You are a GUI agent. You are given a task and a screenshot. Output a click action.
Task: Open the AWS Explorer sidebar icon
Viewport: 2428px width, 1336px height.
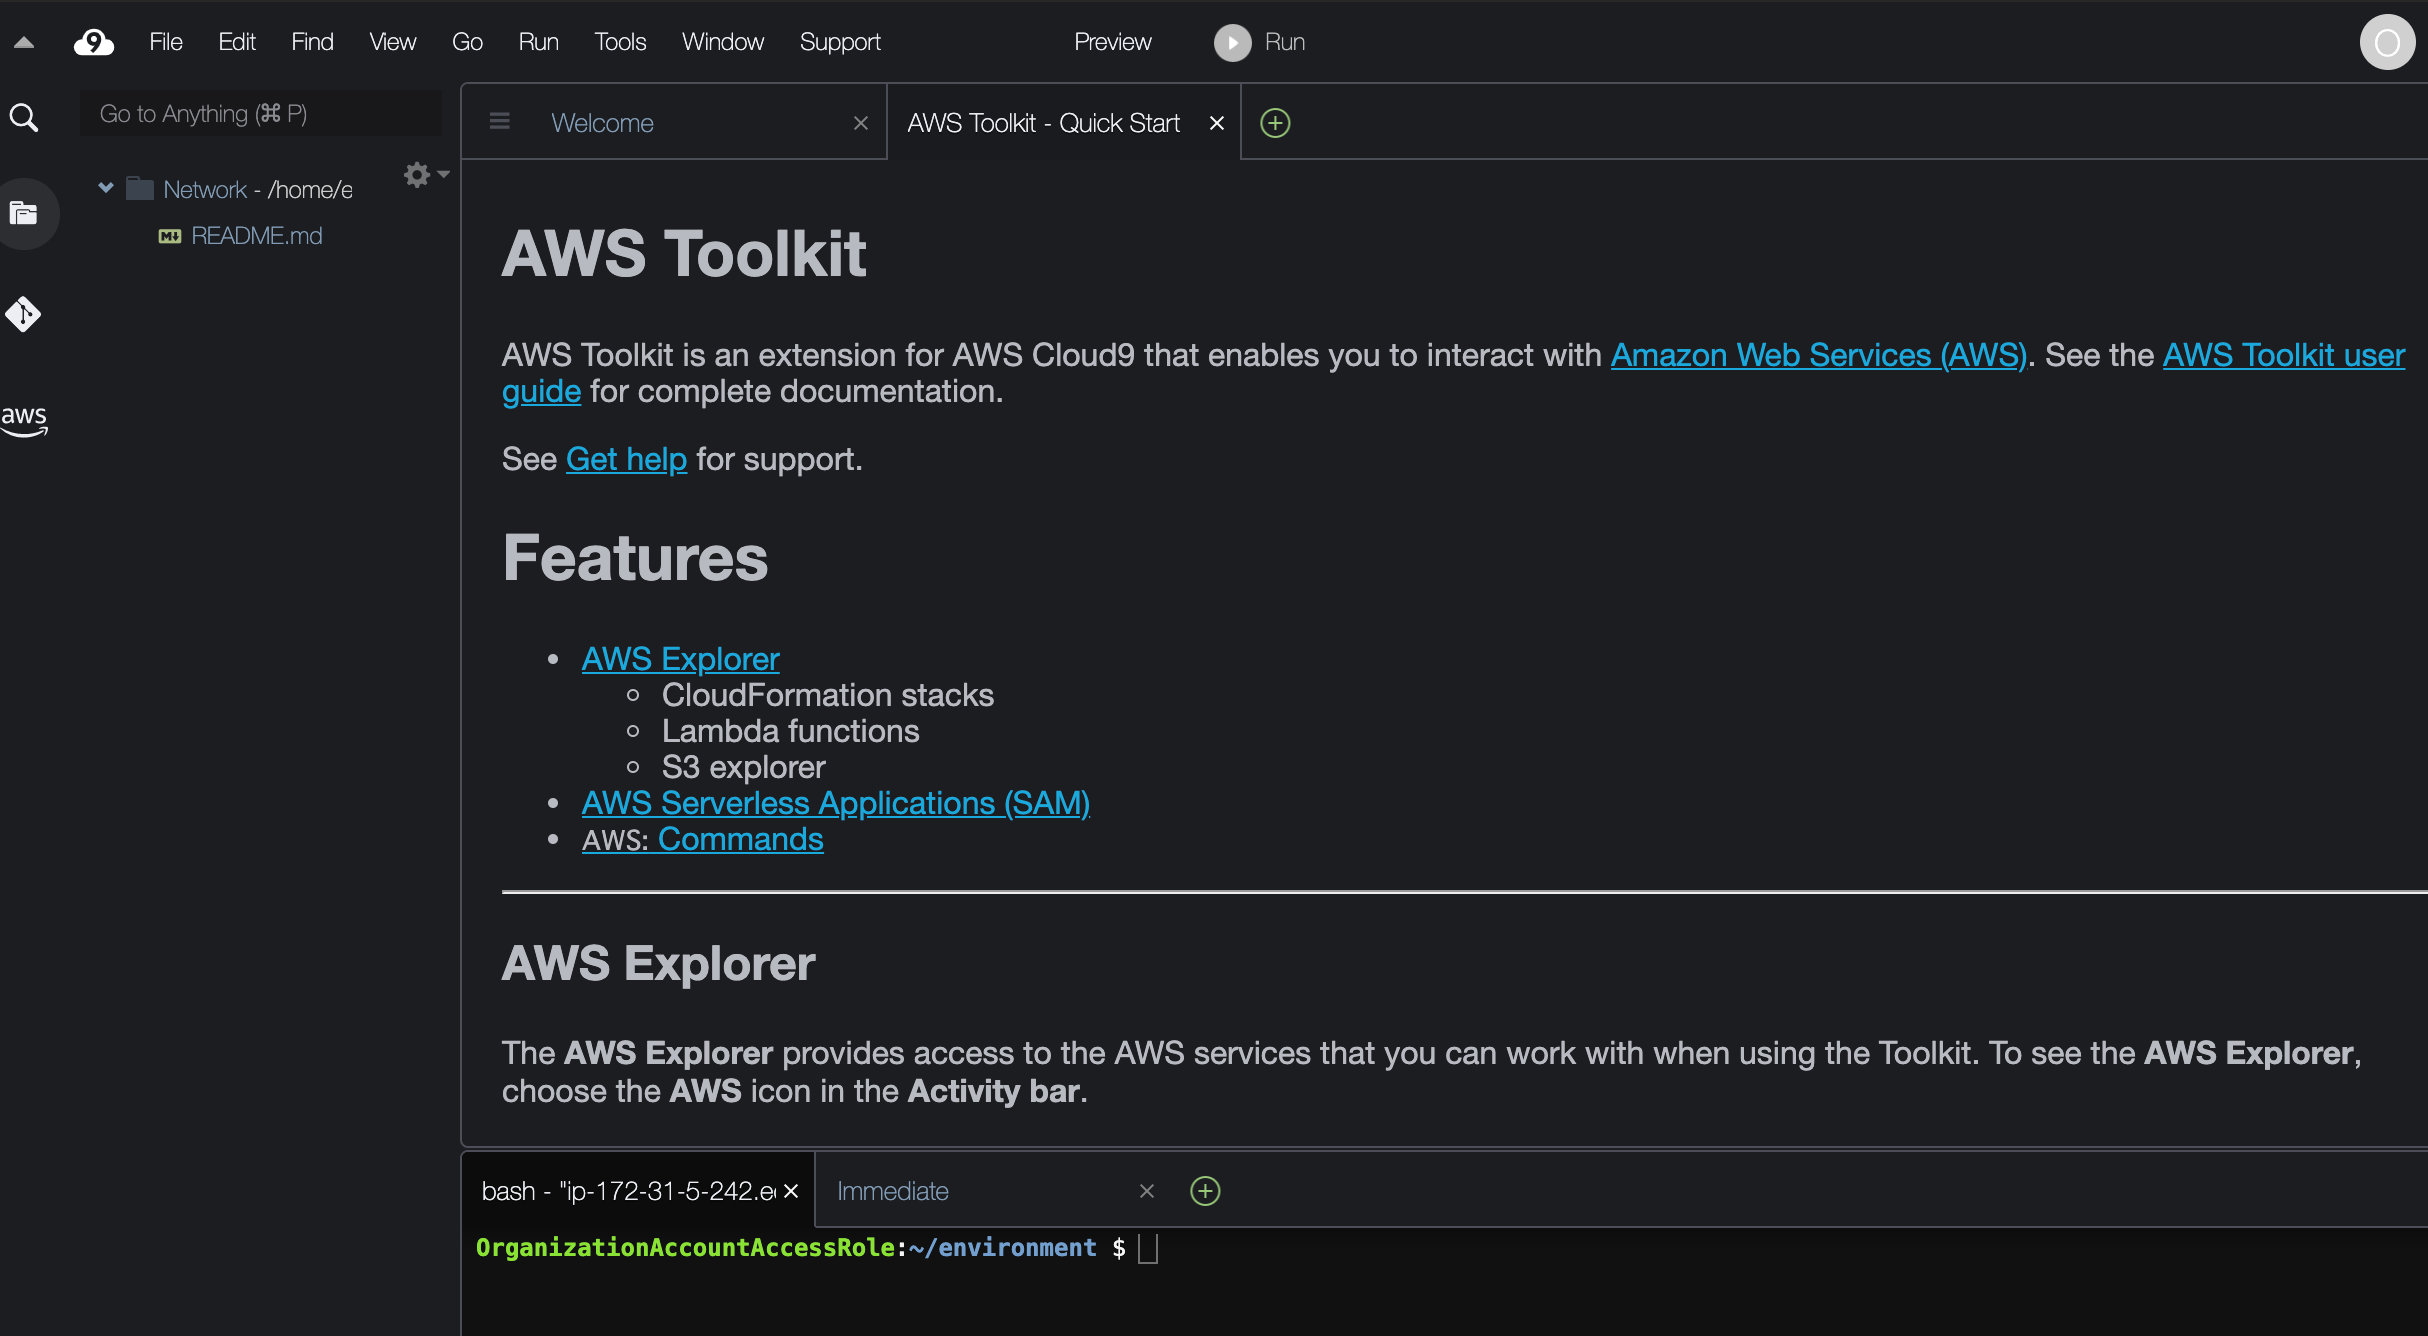click(x=24, y=420)
